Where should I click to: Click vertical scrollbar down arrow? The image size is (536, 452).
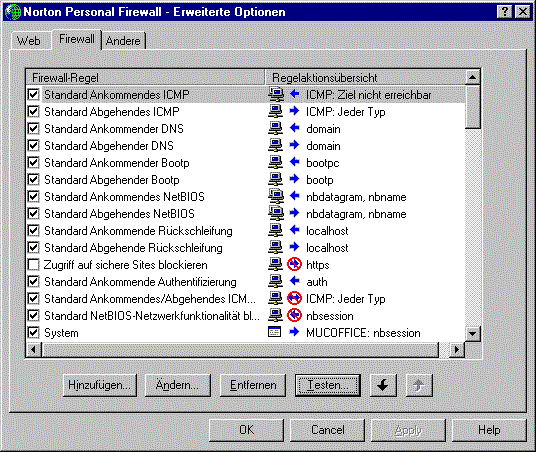point(473,333)
